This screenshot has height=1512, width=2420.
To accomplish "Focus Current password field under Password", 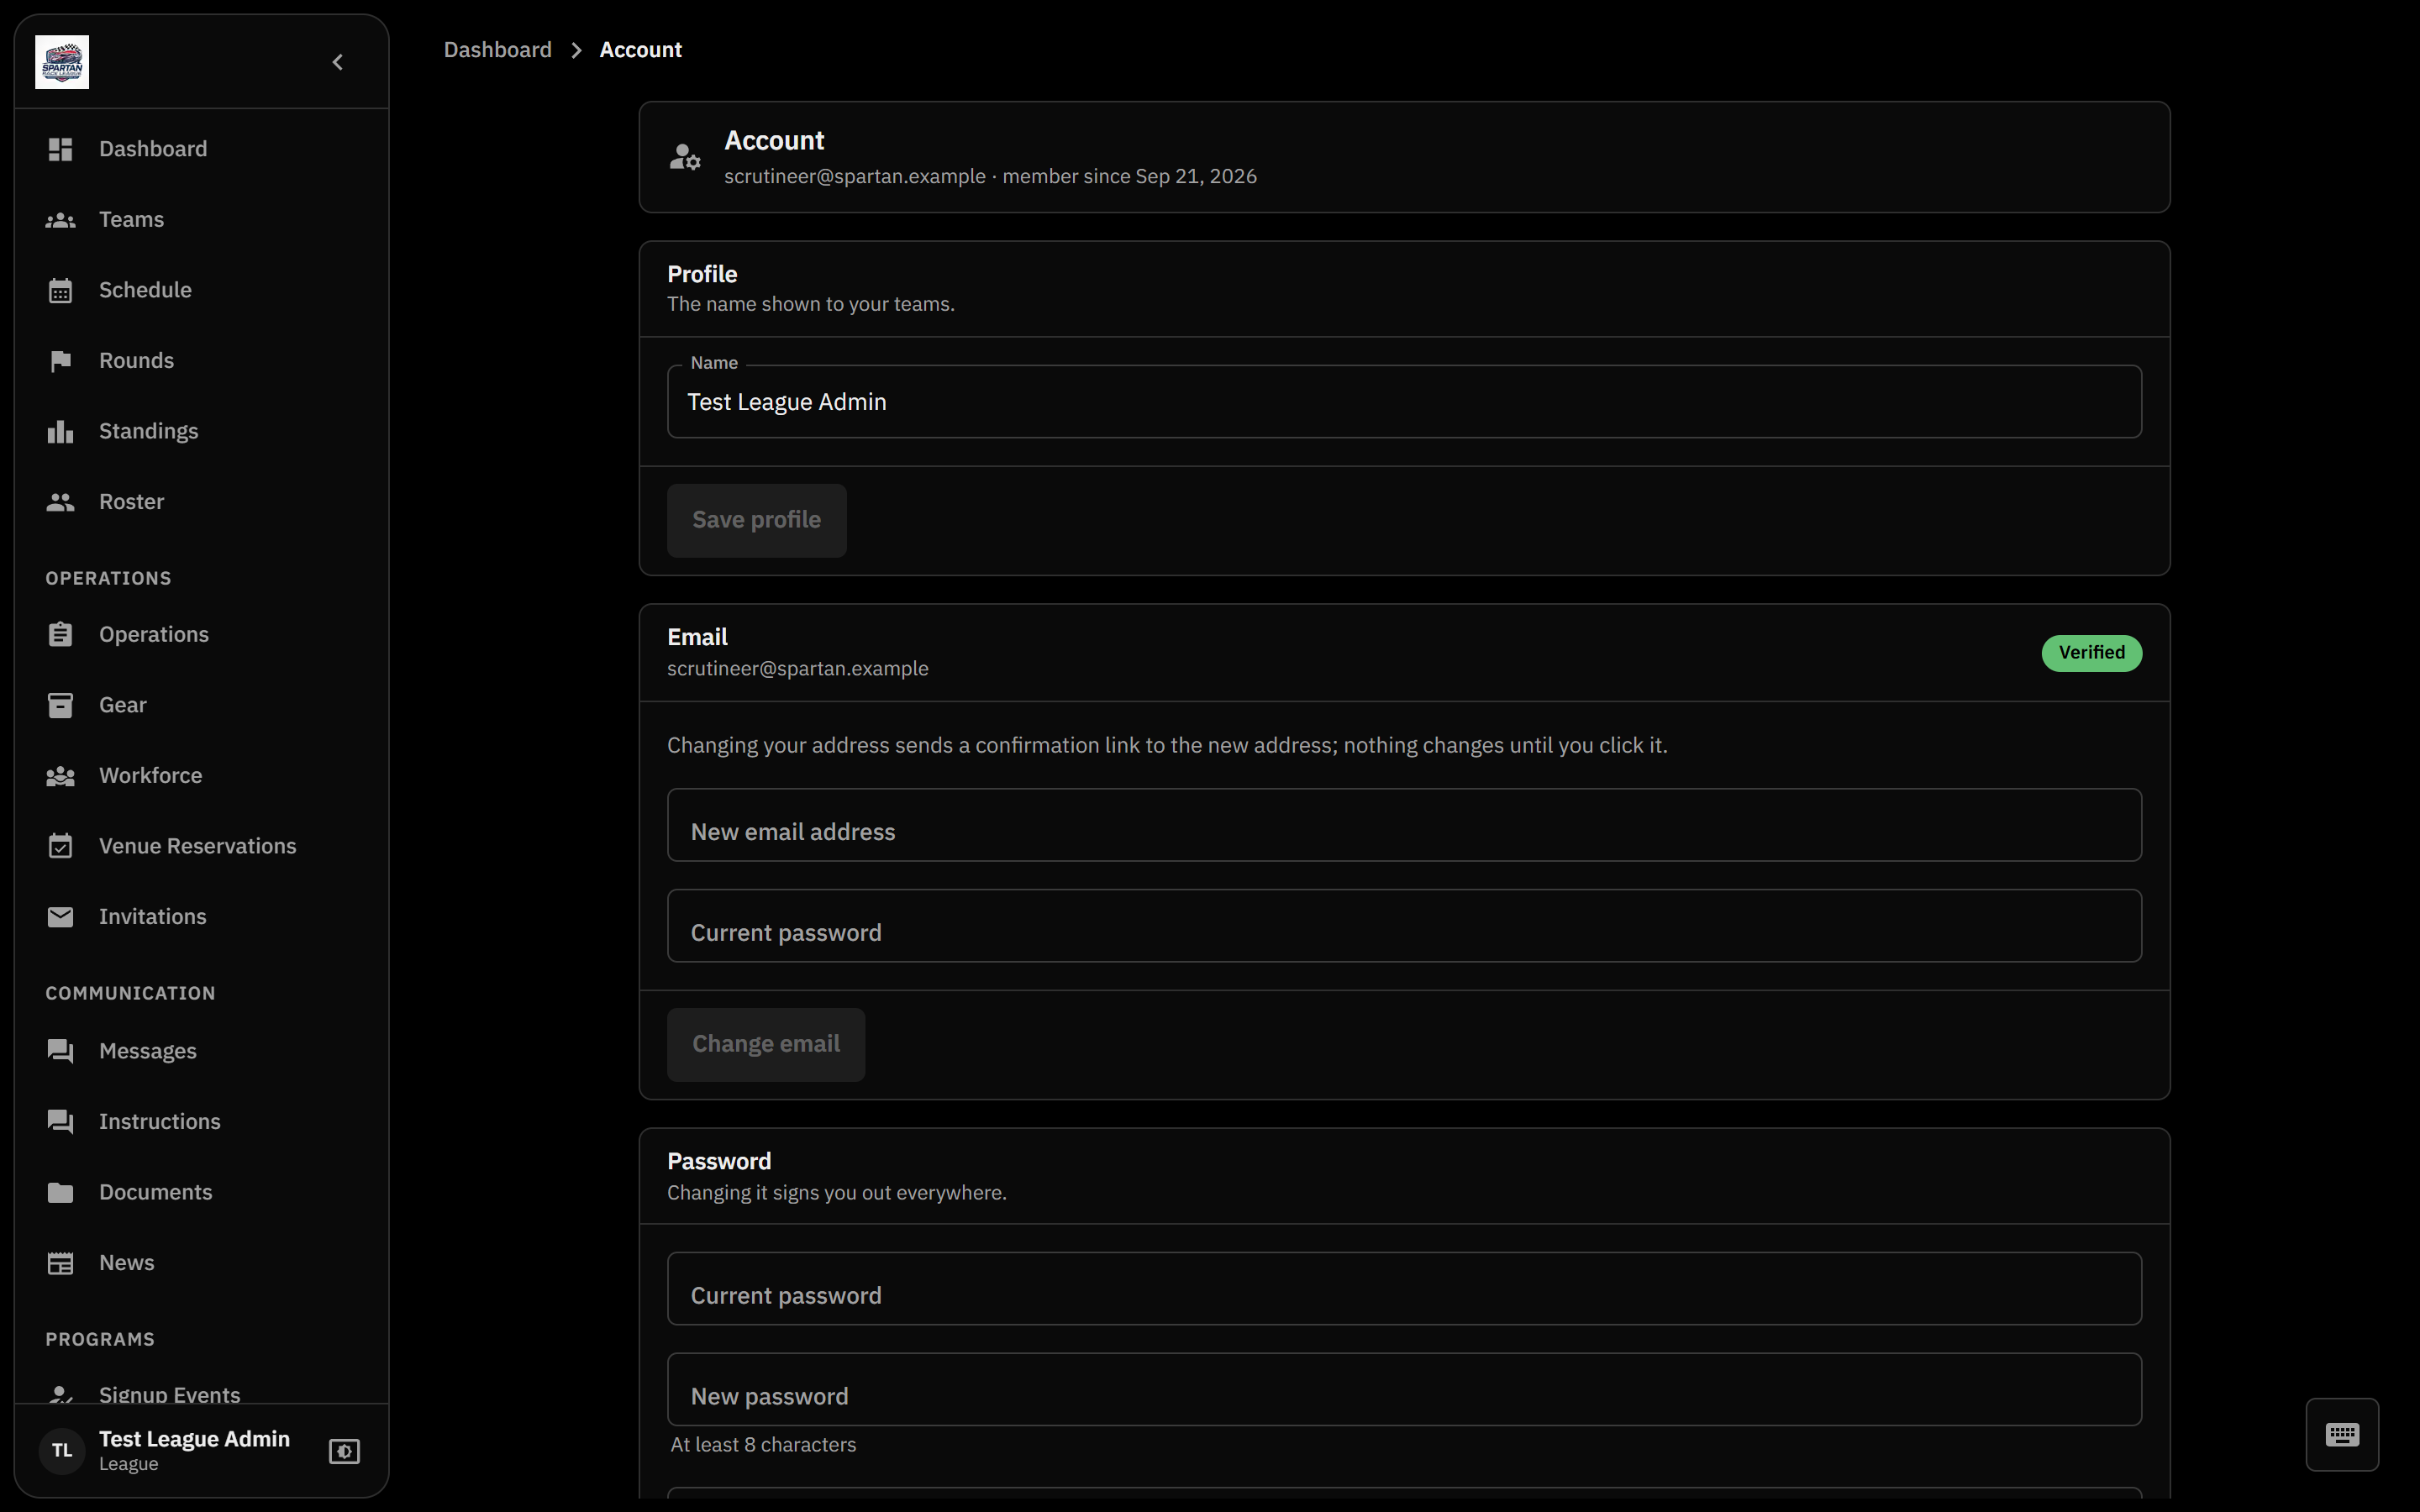I will coord(1404,1289).
